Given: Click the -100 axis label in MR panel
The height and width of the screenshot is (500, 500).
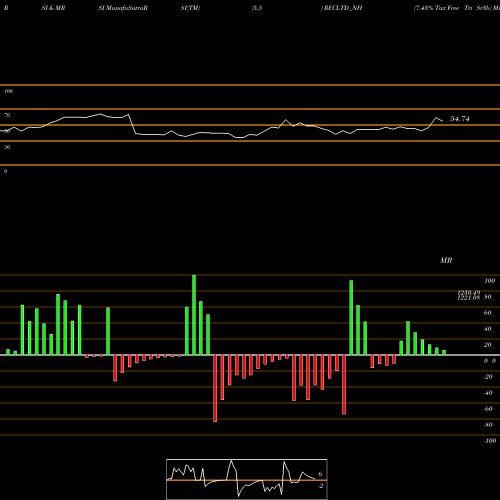Looking at the screenshot, I should pyautogui.click(x=490, y=441).
